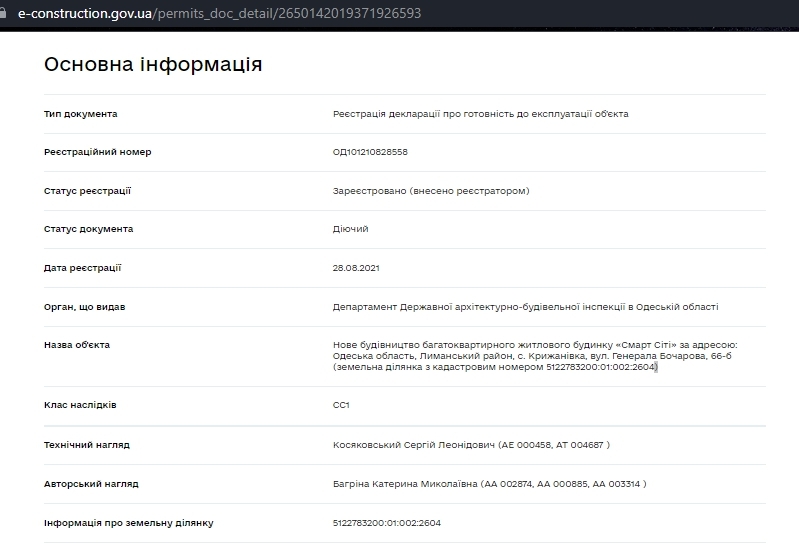This screenshot has height=560, width=799.
Task: Click the 'Статус документа' label
Action: (88, 229)
